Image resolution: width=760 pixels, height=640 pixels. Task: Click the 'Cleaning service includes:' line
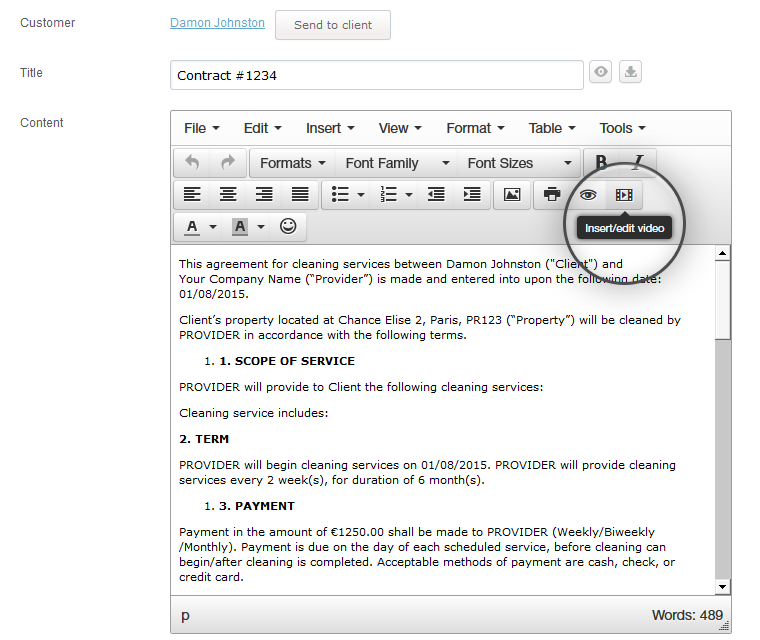tap(253, 413)
